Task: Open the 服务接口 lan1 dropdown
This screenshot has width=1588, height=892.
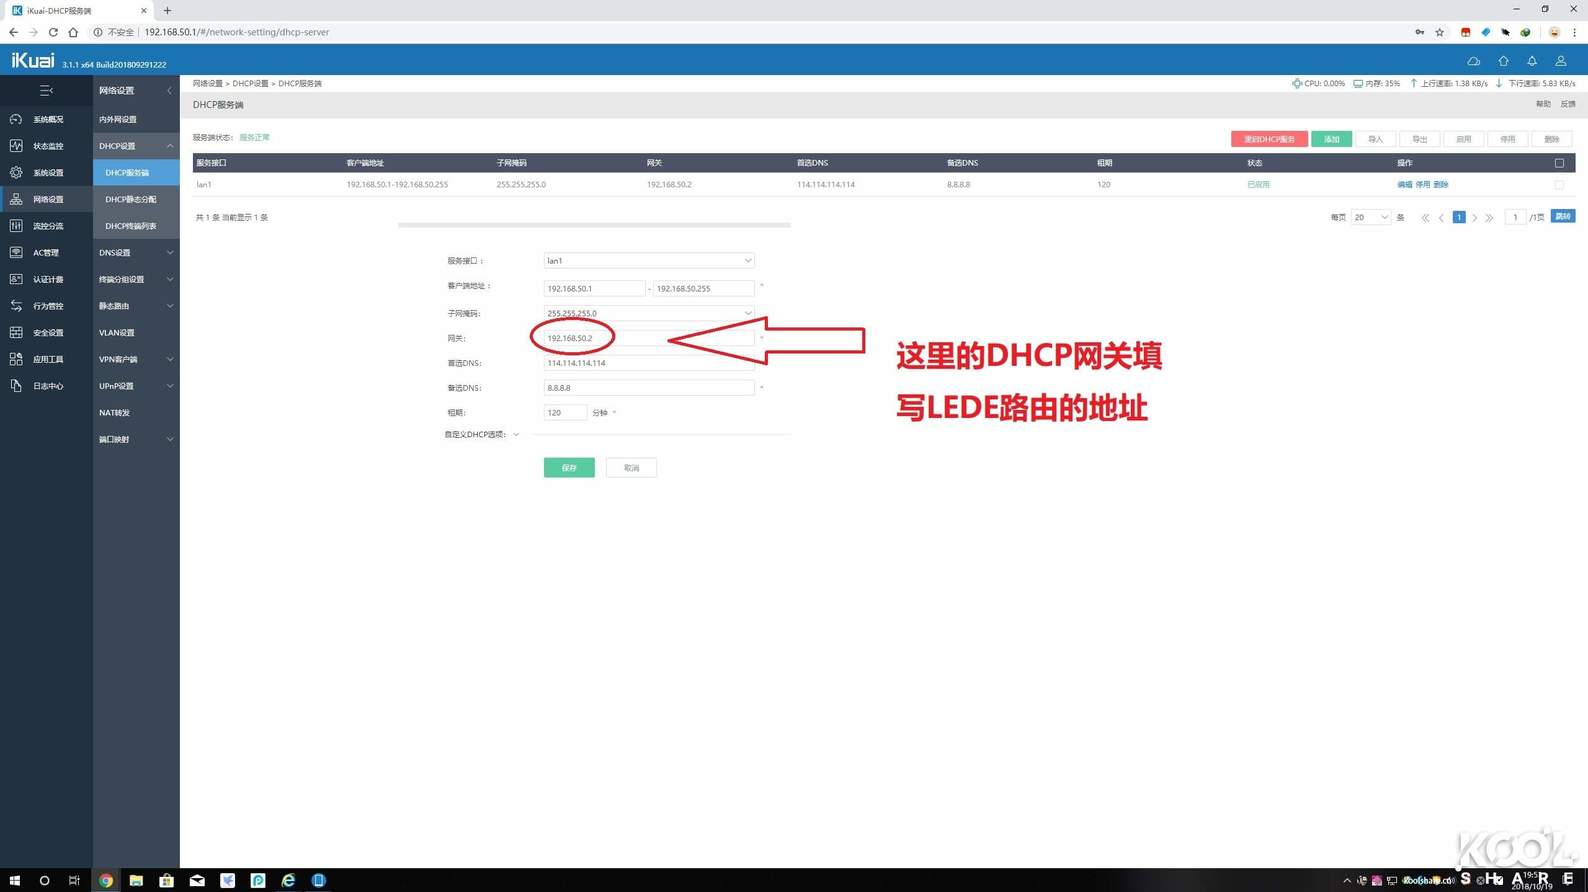Action: 649,260
